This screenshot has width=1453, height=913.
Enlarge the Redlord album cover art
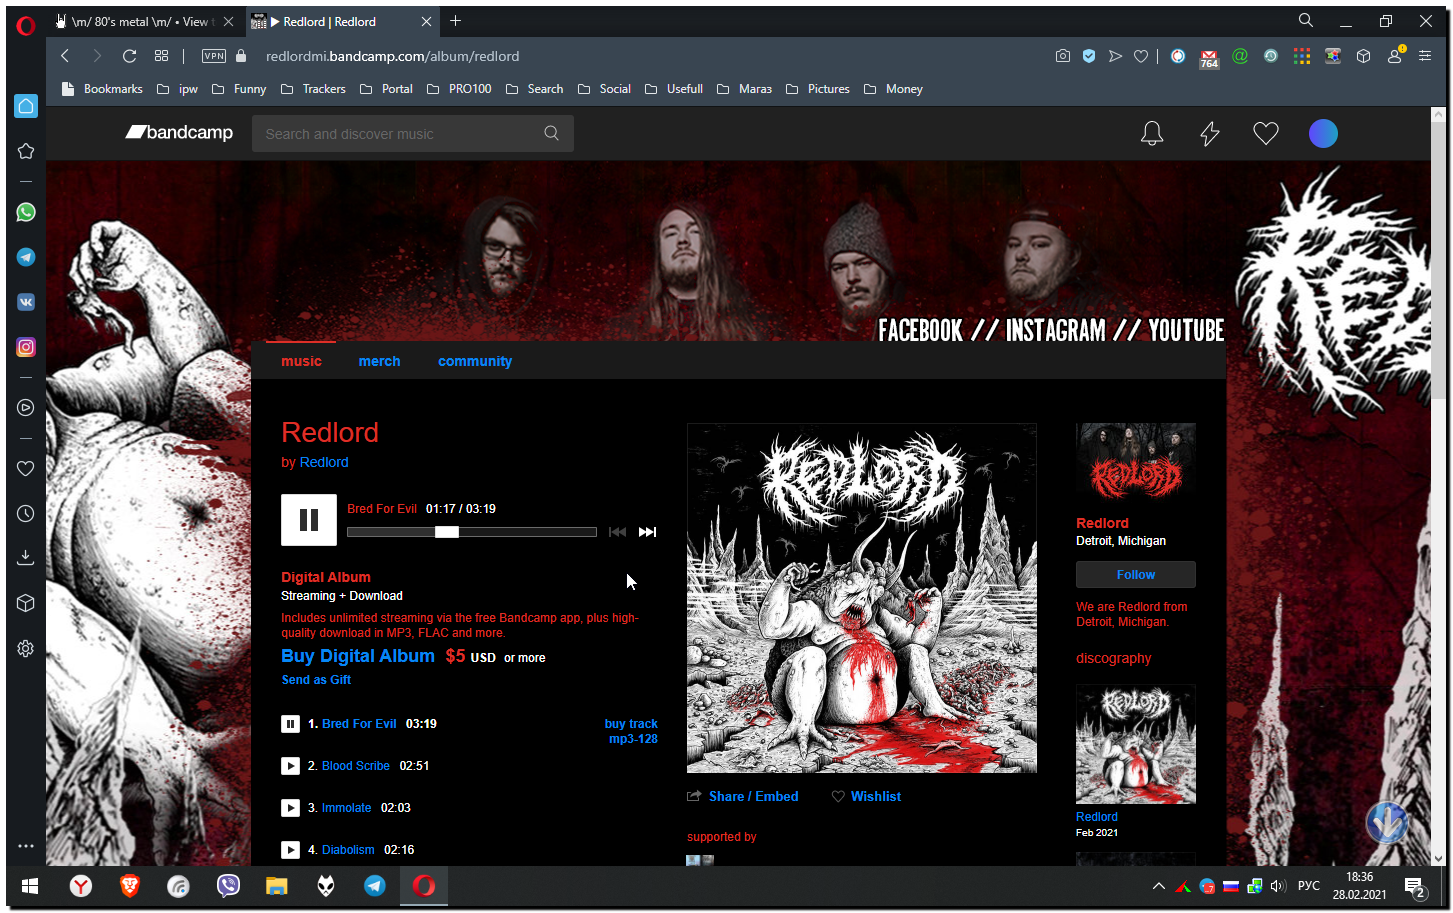[x=862, y=598]
